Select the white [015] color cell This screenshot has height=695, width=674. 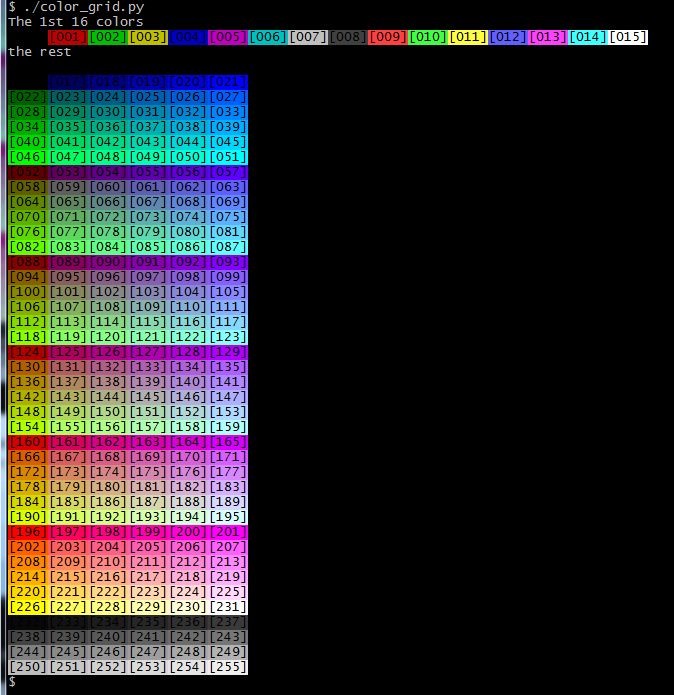point(627,37)
